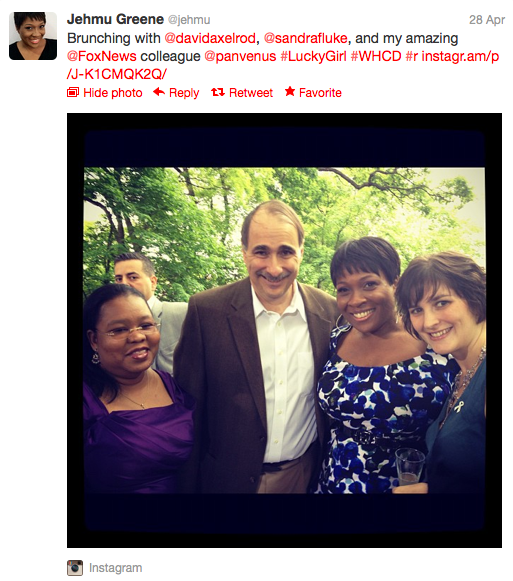Click the Reply arrow icon
This screenshot has width=513, height=581.
[159, 92]
